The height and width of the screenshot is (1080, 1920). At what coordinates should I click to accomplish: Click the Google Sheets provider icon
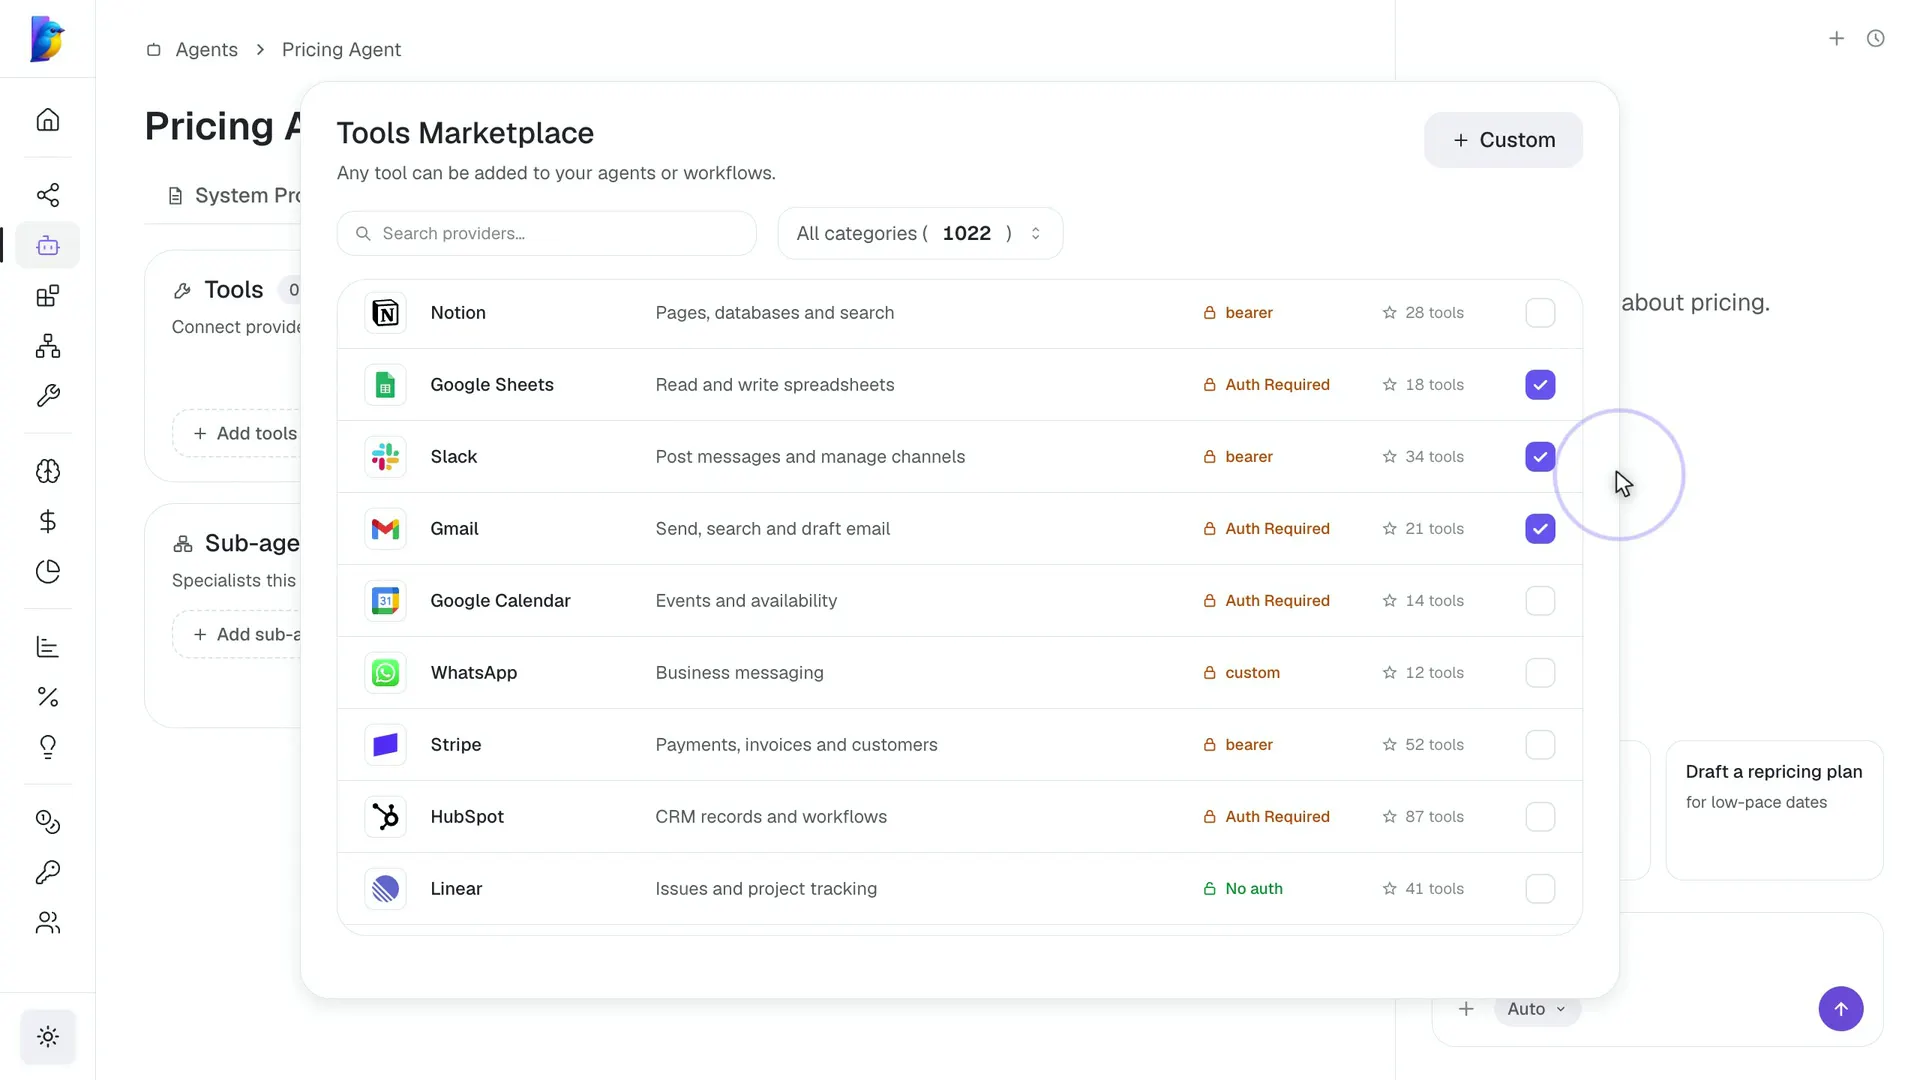385,385
